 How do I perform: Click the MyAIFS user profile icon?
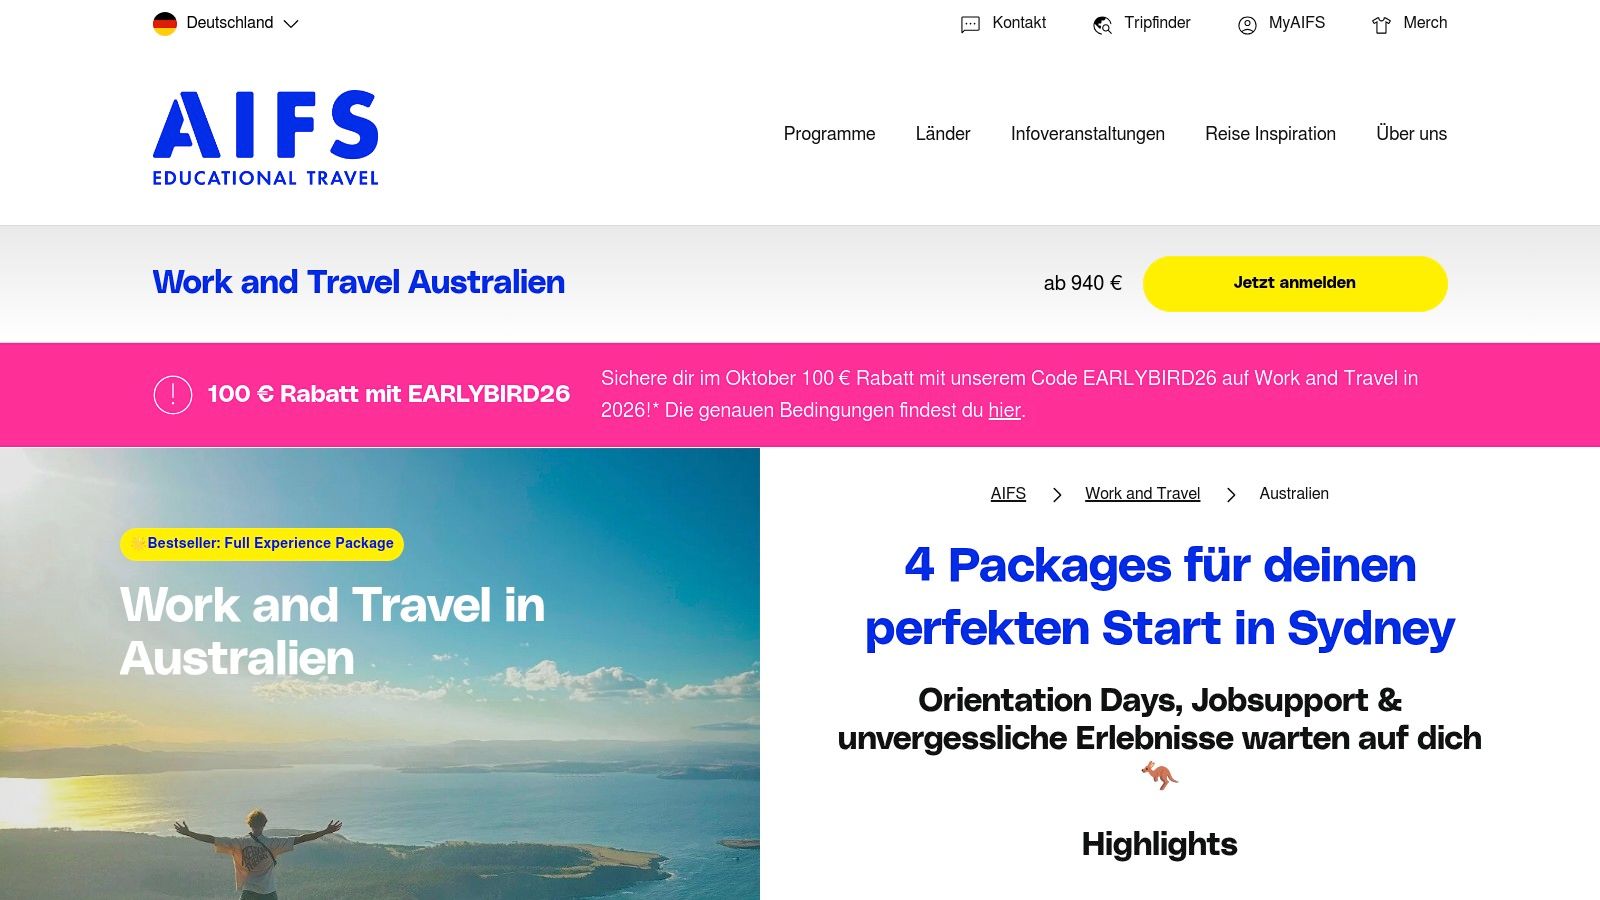pos(1247,25)
